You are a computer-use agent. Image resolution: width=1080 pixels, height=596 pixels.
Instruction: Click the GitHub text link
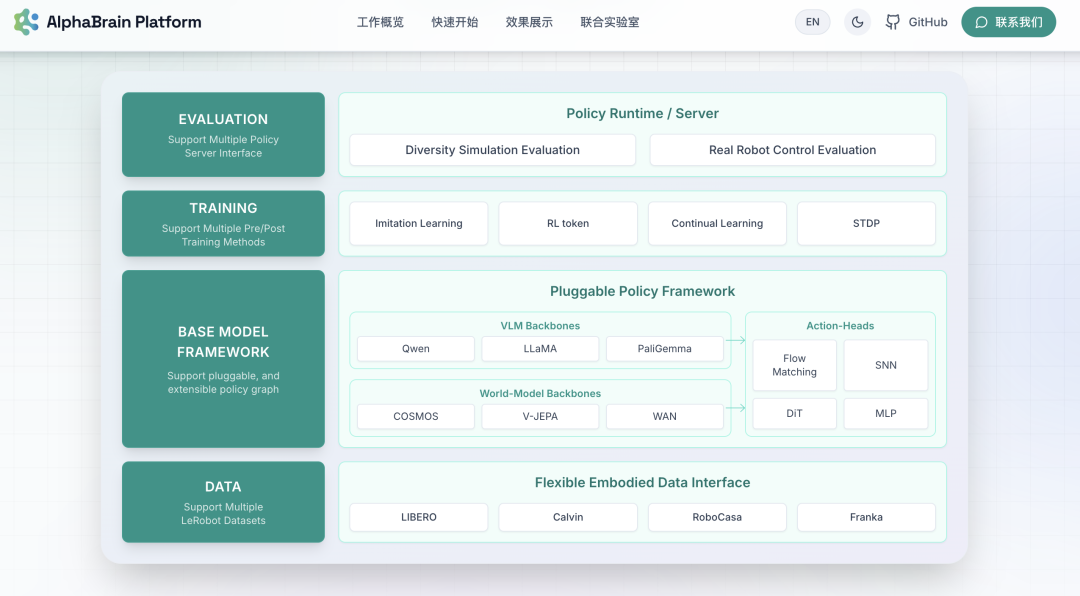[928, 22]
